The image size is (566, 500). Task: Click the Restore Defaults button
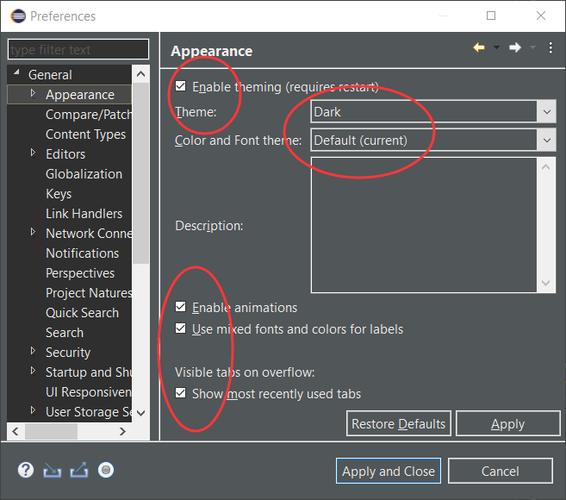399,423
